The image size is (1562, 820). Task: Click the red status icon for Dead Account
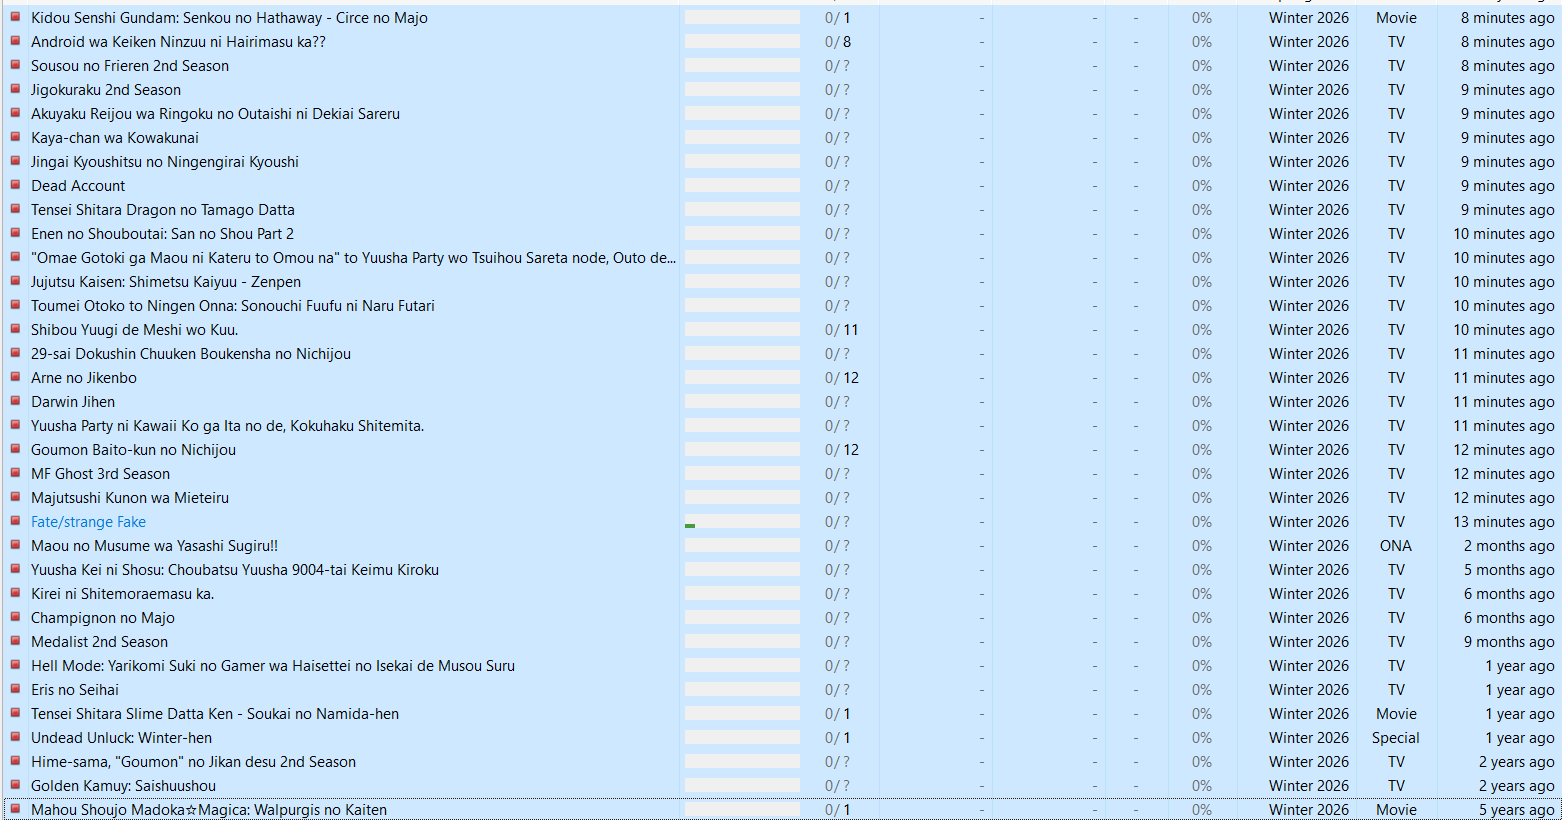(x=15, y=185)
